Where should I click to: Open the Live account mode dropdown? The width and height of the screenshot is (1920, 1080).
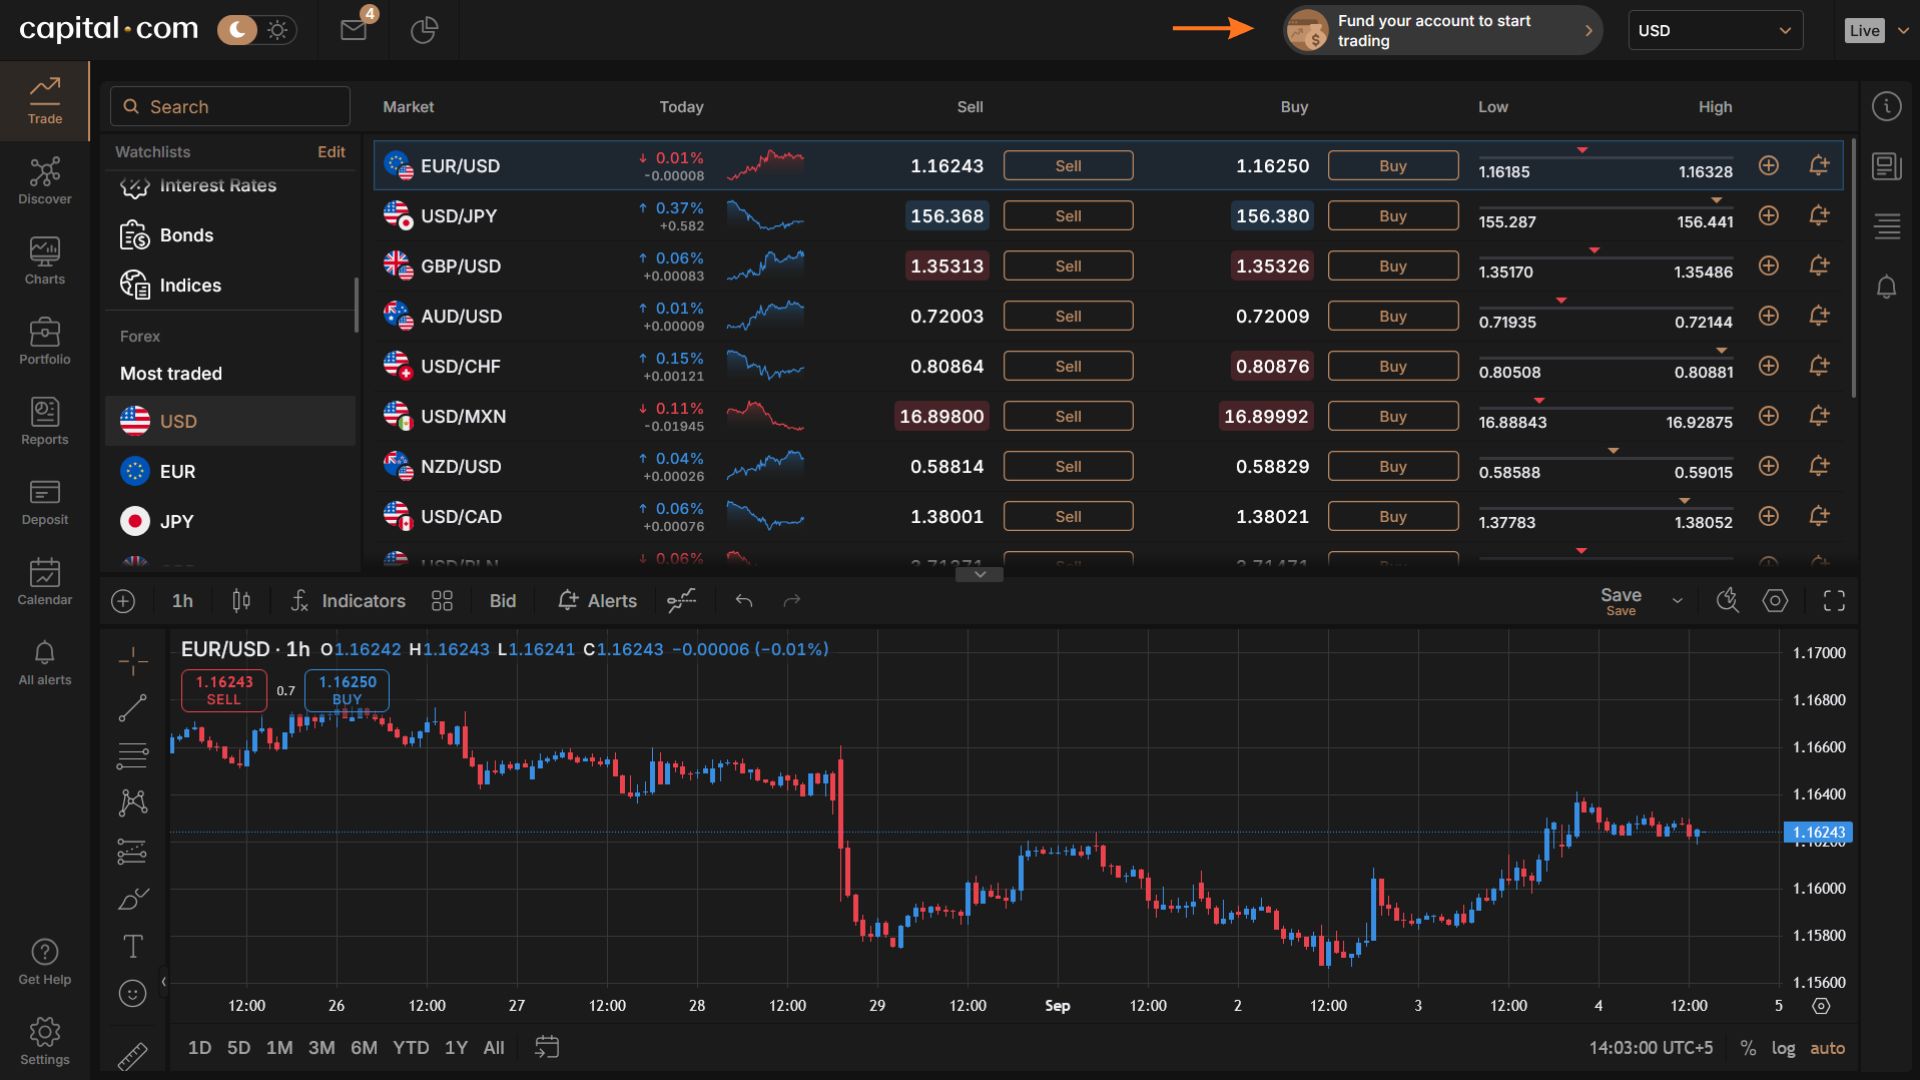click(x=1876, y=30)
